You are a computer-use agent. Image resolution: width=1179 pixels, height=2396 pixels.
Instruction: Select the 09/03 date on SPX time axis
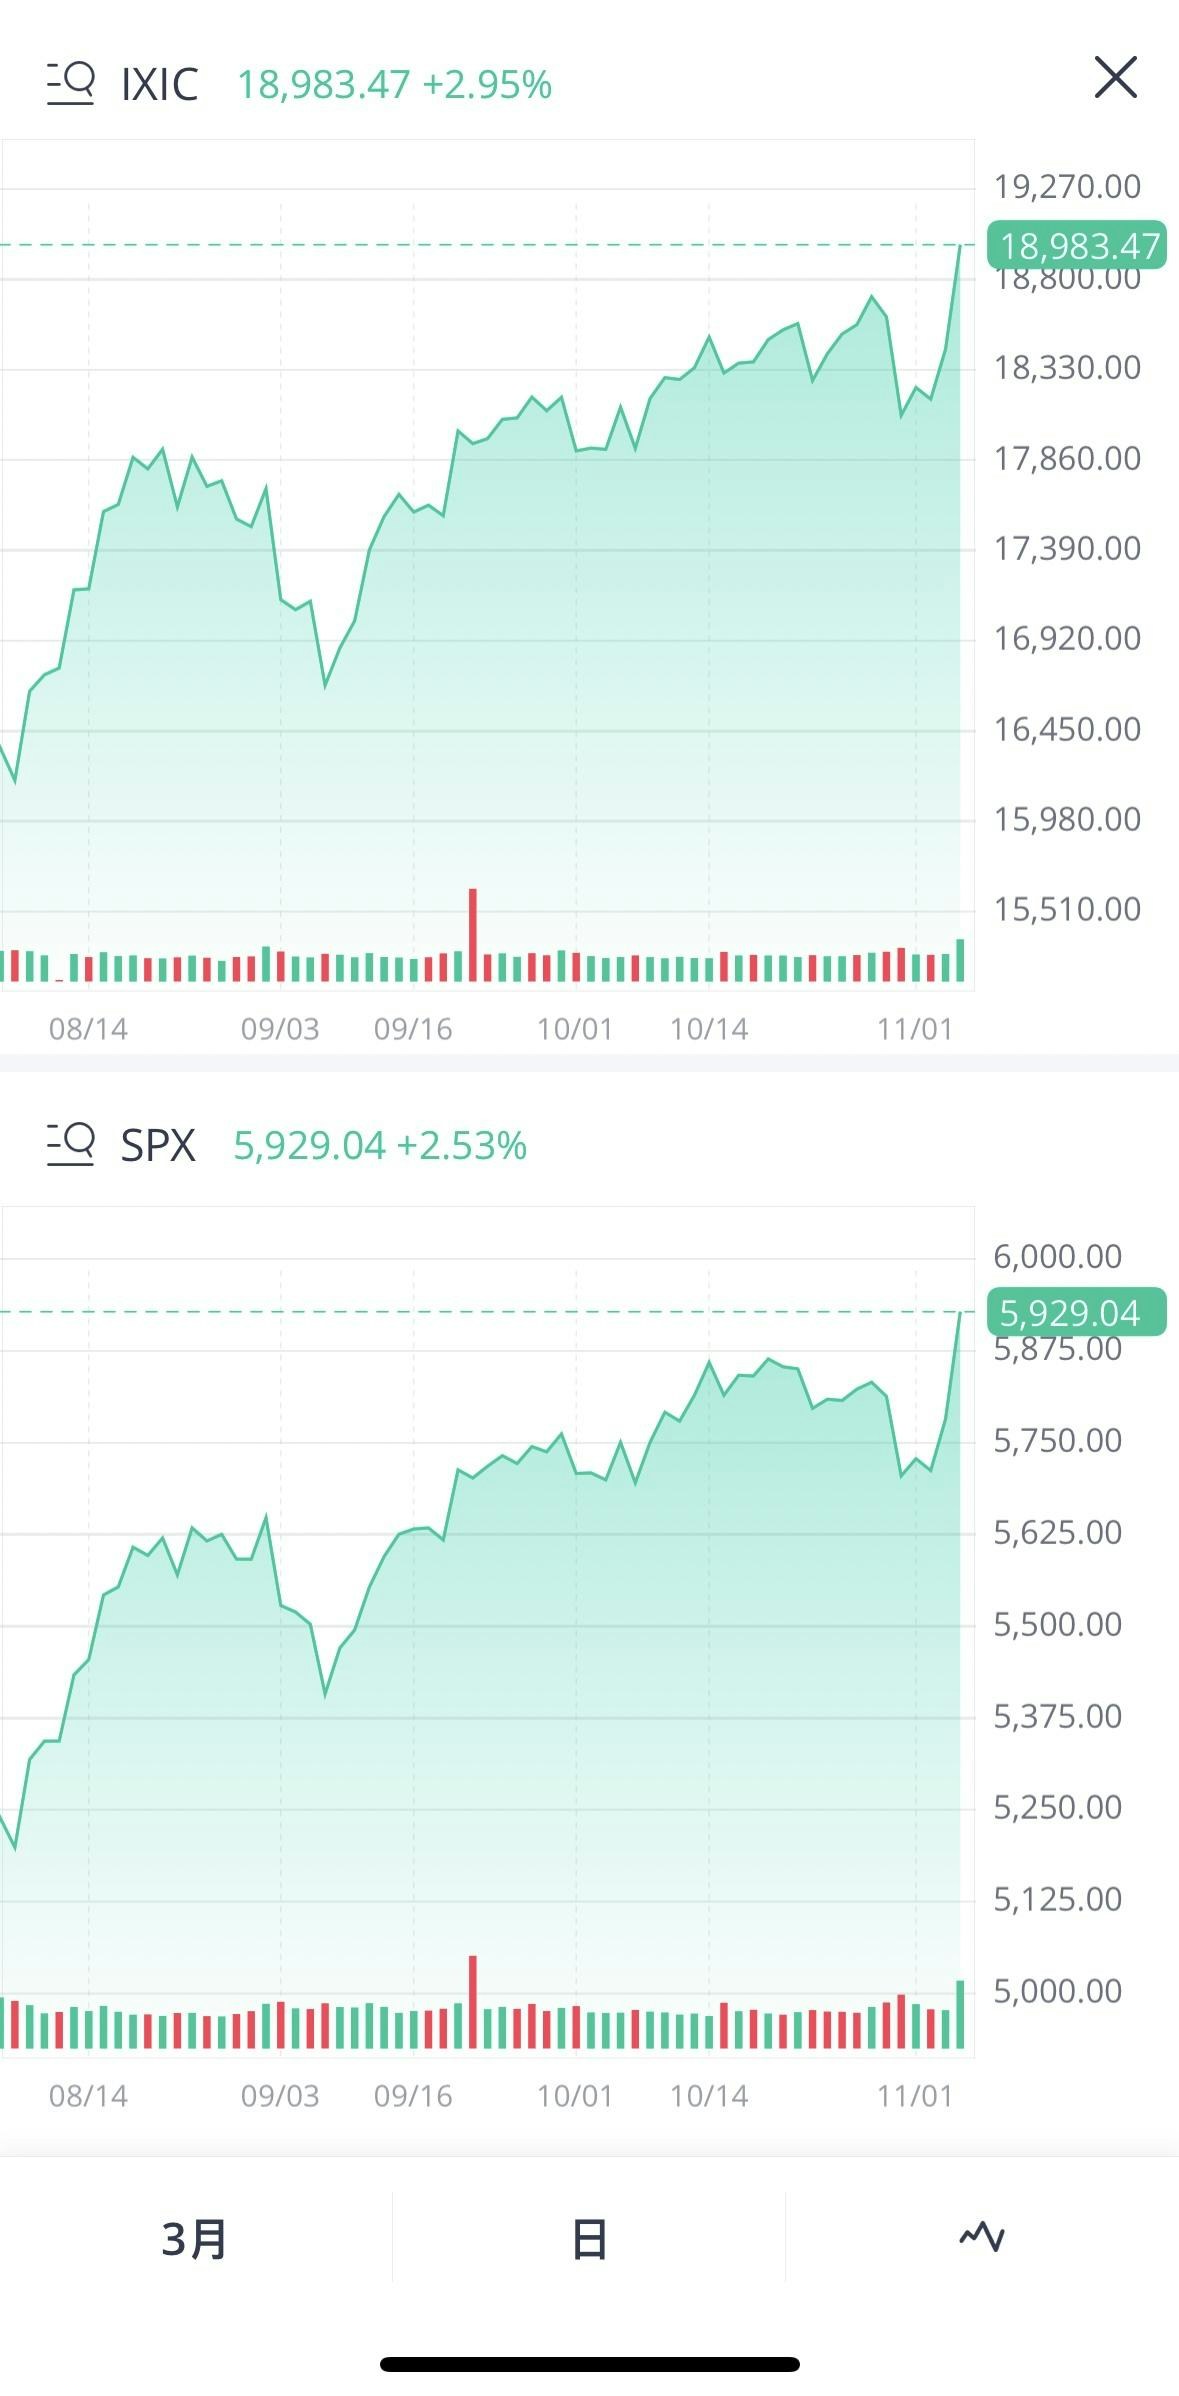coord(280,2096)
